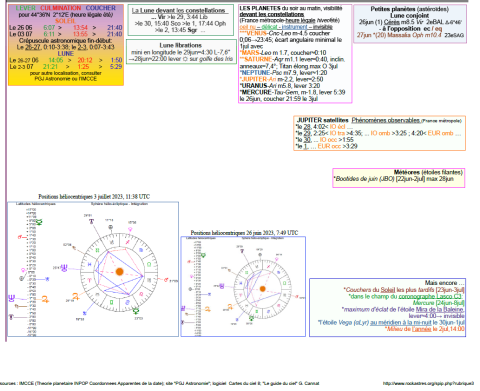Click green Mercury symbol atop 3 juillet latitude scale
Viewport: 480px width, 391px height.
click(39, 222)
